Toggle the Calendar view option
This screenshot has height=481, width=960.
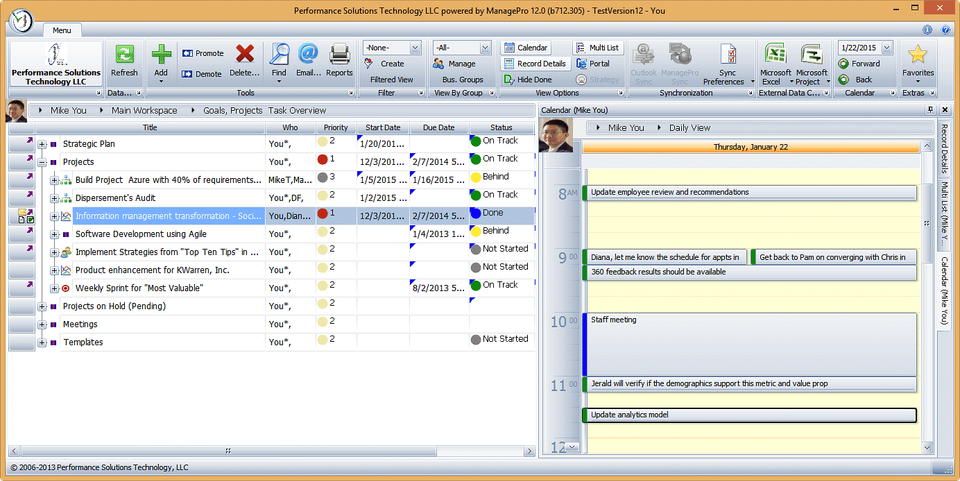(525, 48)
